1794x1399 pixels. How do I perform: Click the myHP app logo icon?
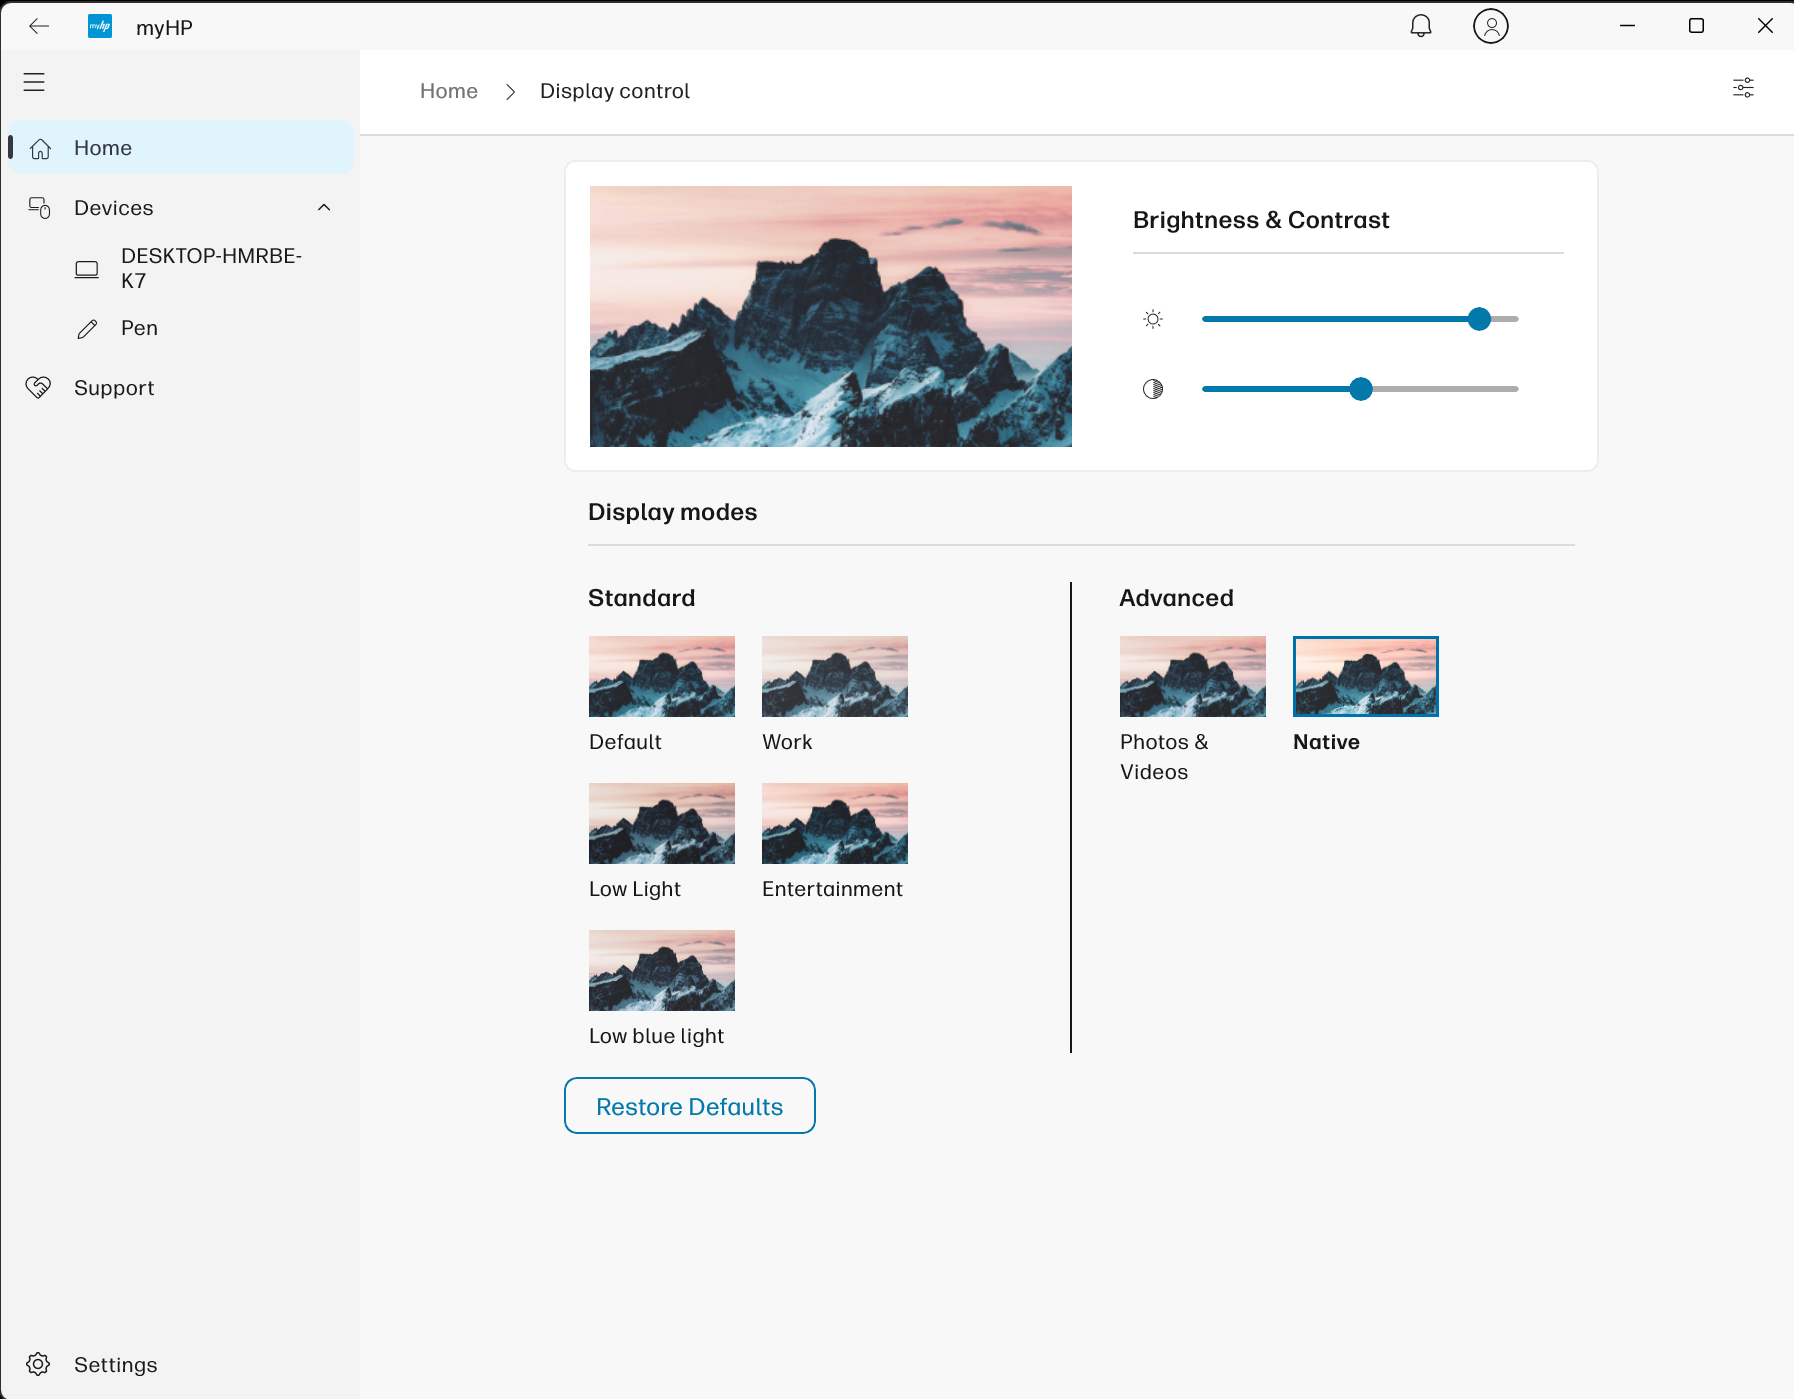tap(100, 27)
